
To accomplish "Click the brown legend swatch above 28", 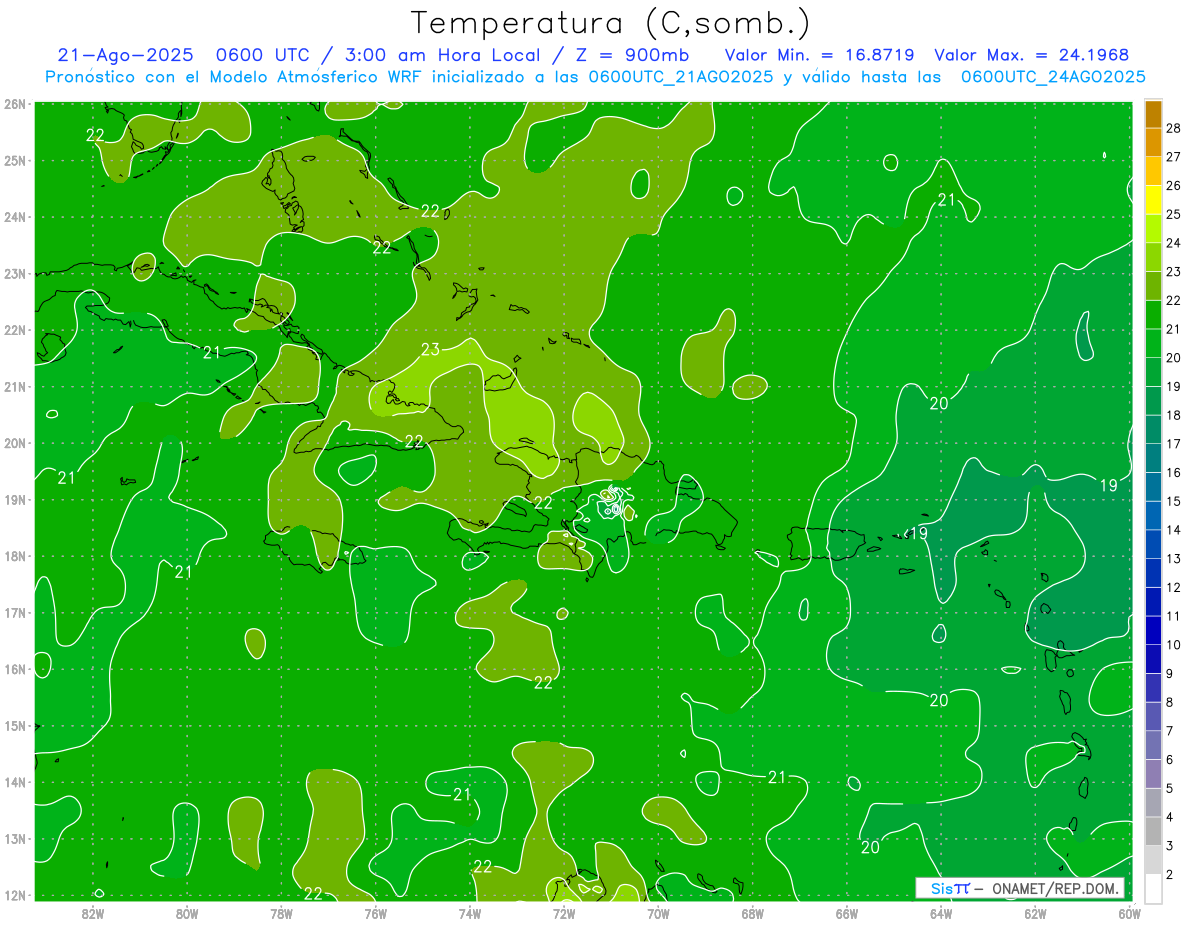I will (x=1153, y=114).
